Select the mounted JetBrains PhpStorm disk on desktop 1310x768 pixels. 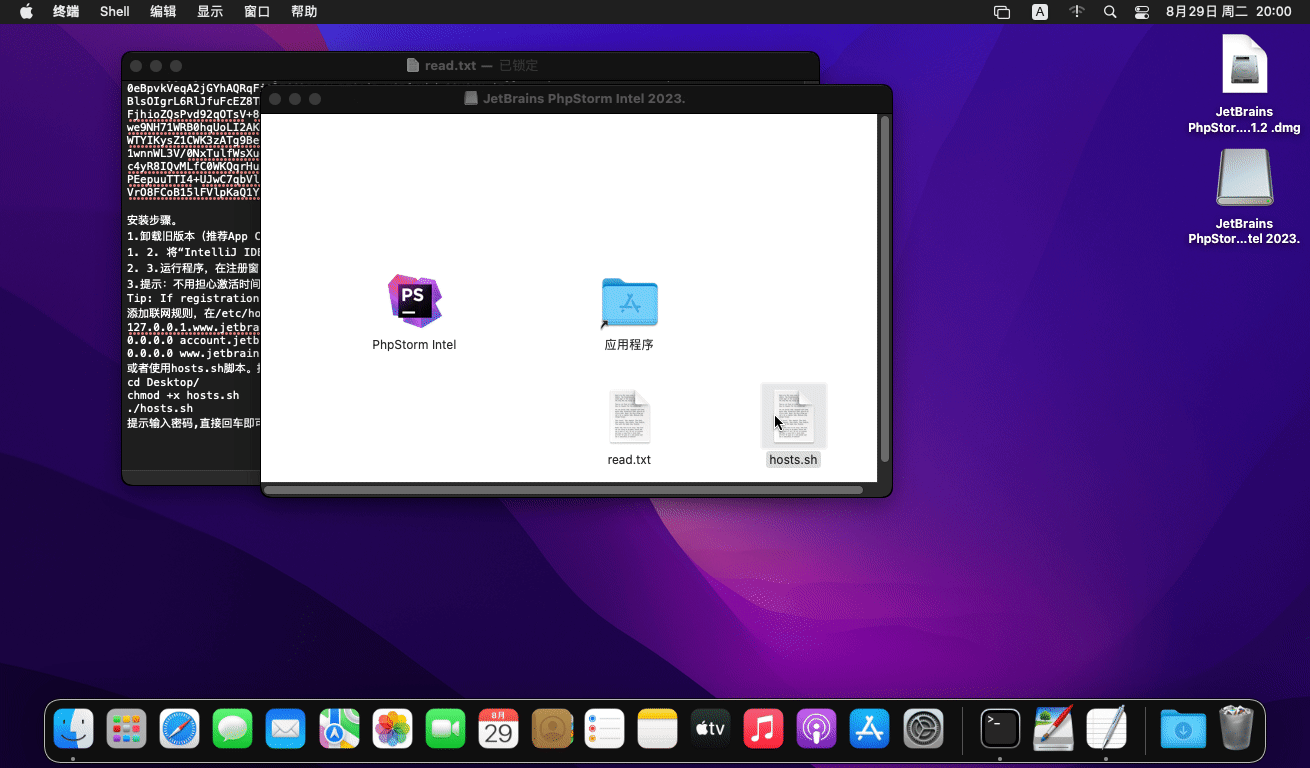point(1244,178)
